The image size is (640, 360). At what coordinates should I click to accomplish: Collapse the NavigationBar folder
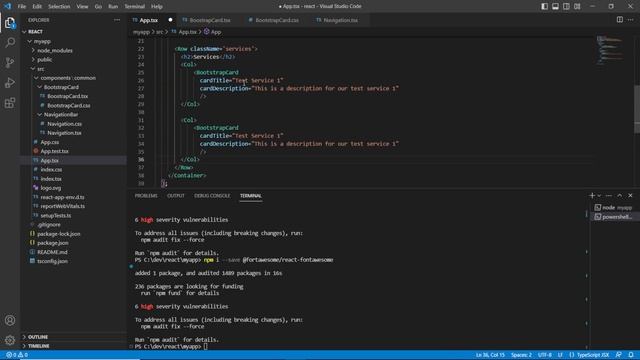pos(73,115)
